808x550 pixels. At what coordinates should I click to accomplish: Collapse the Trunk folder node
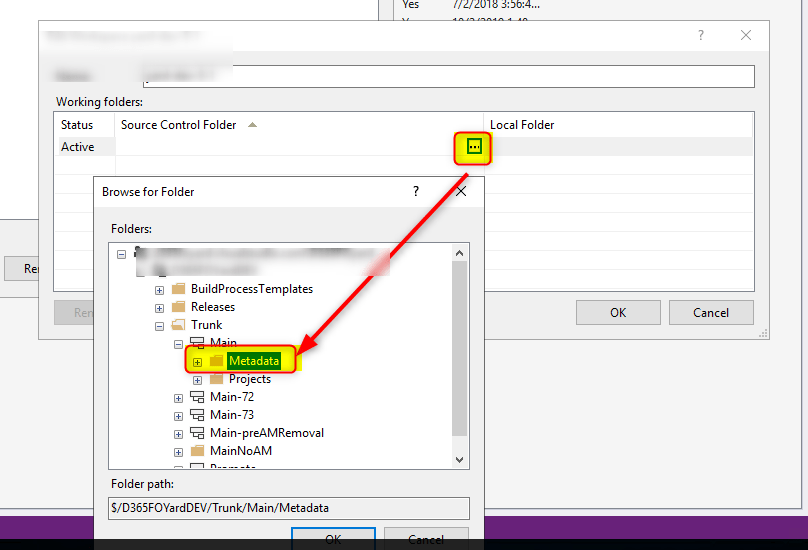tap(160, 325)
